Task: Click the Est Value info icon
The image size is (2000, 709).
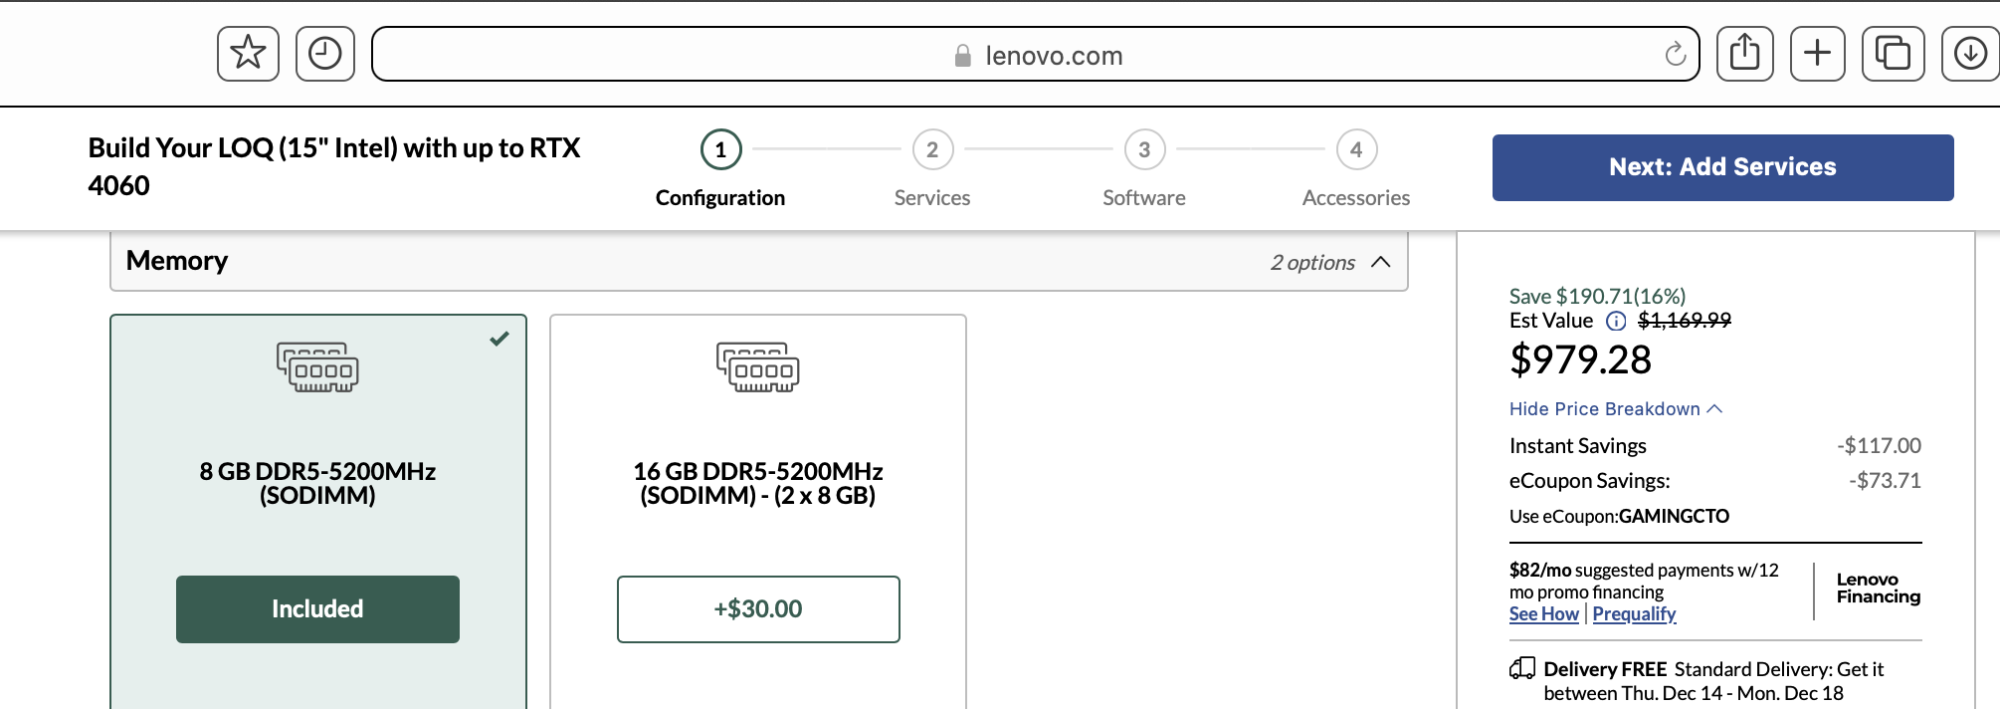Action: [1616, 321]
